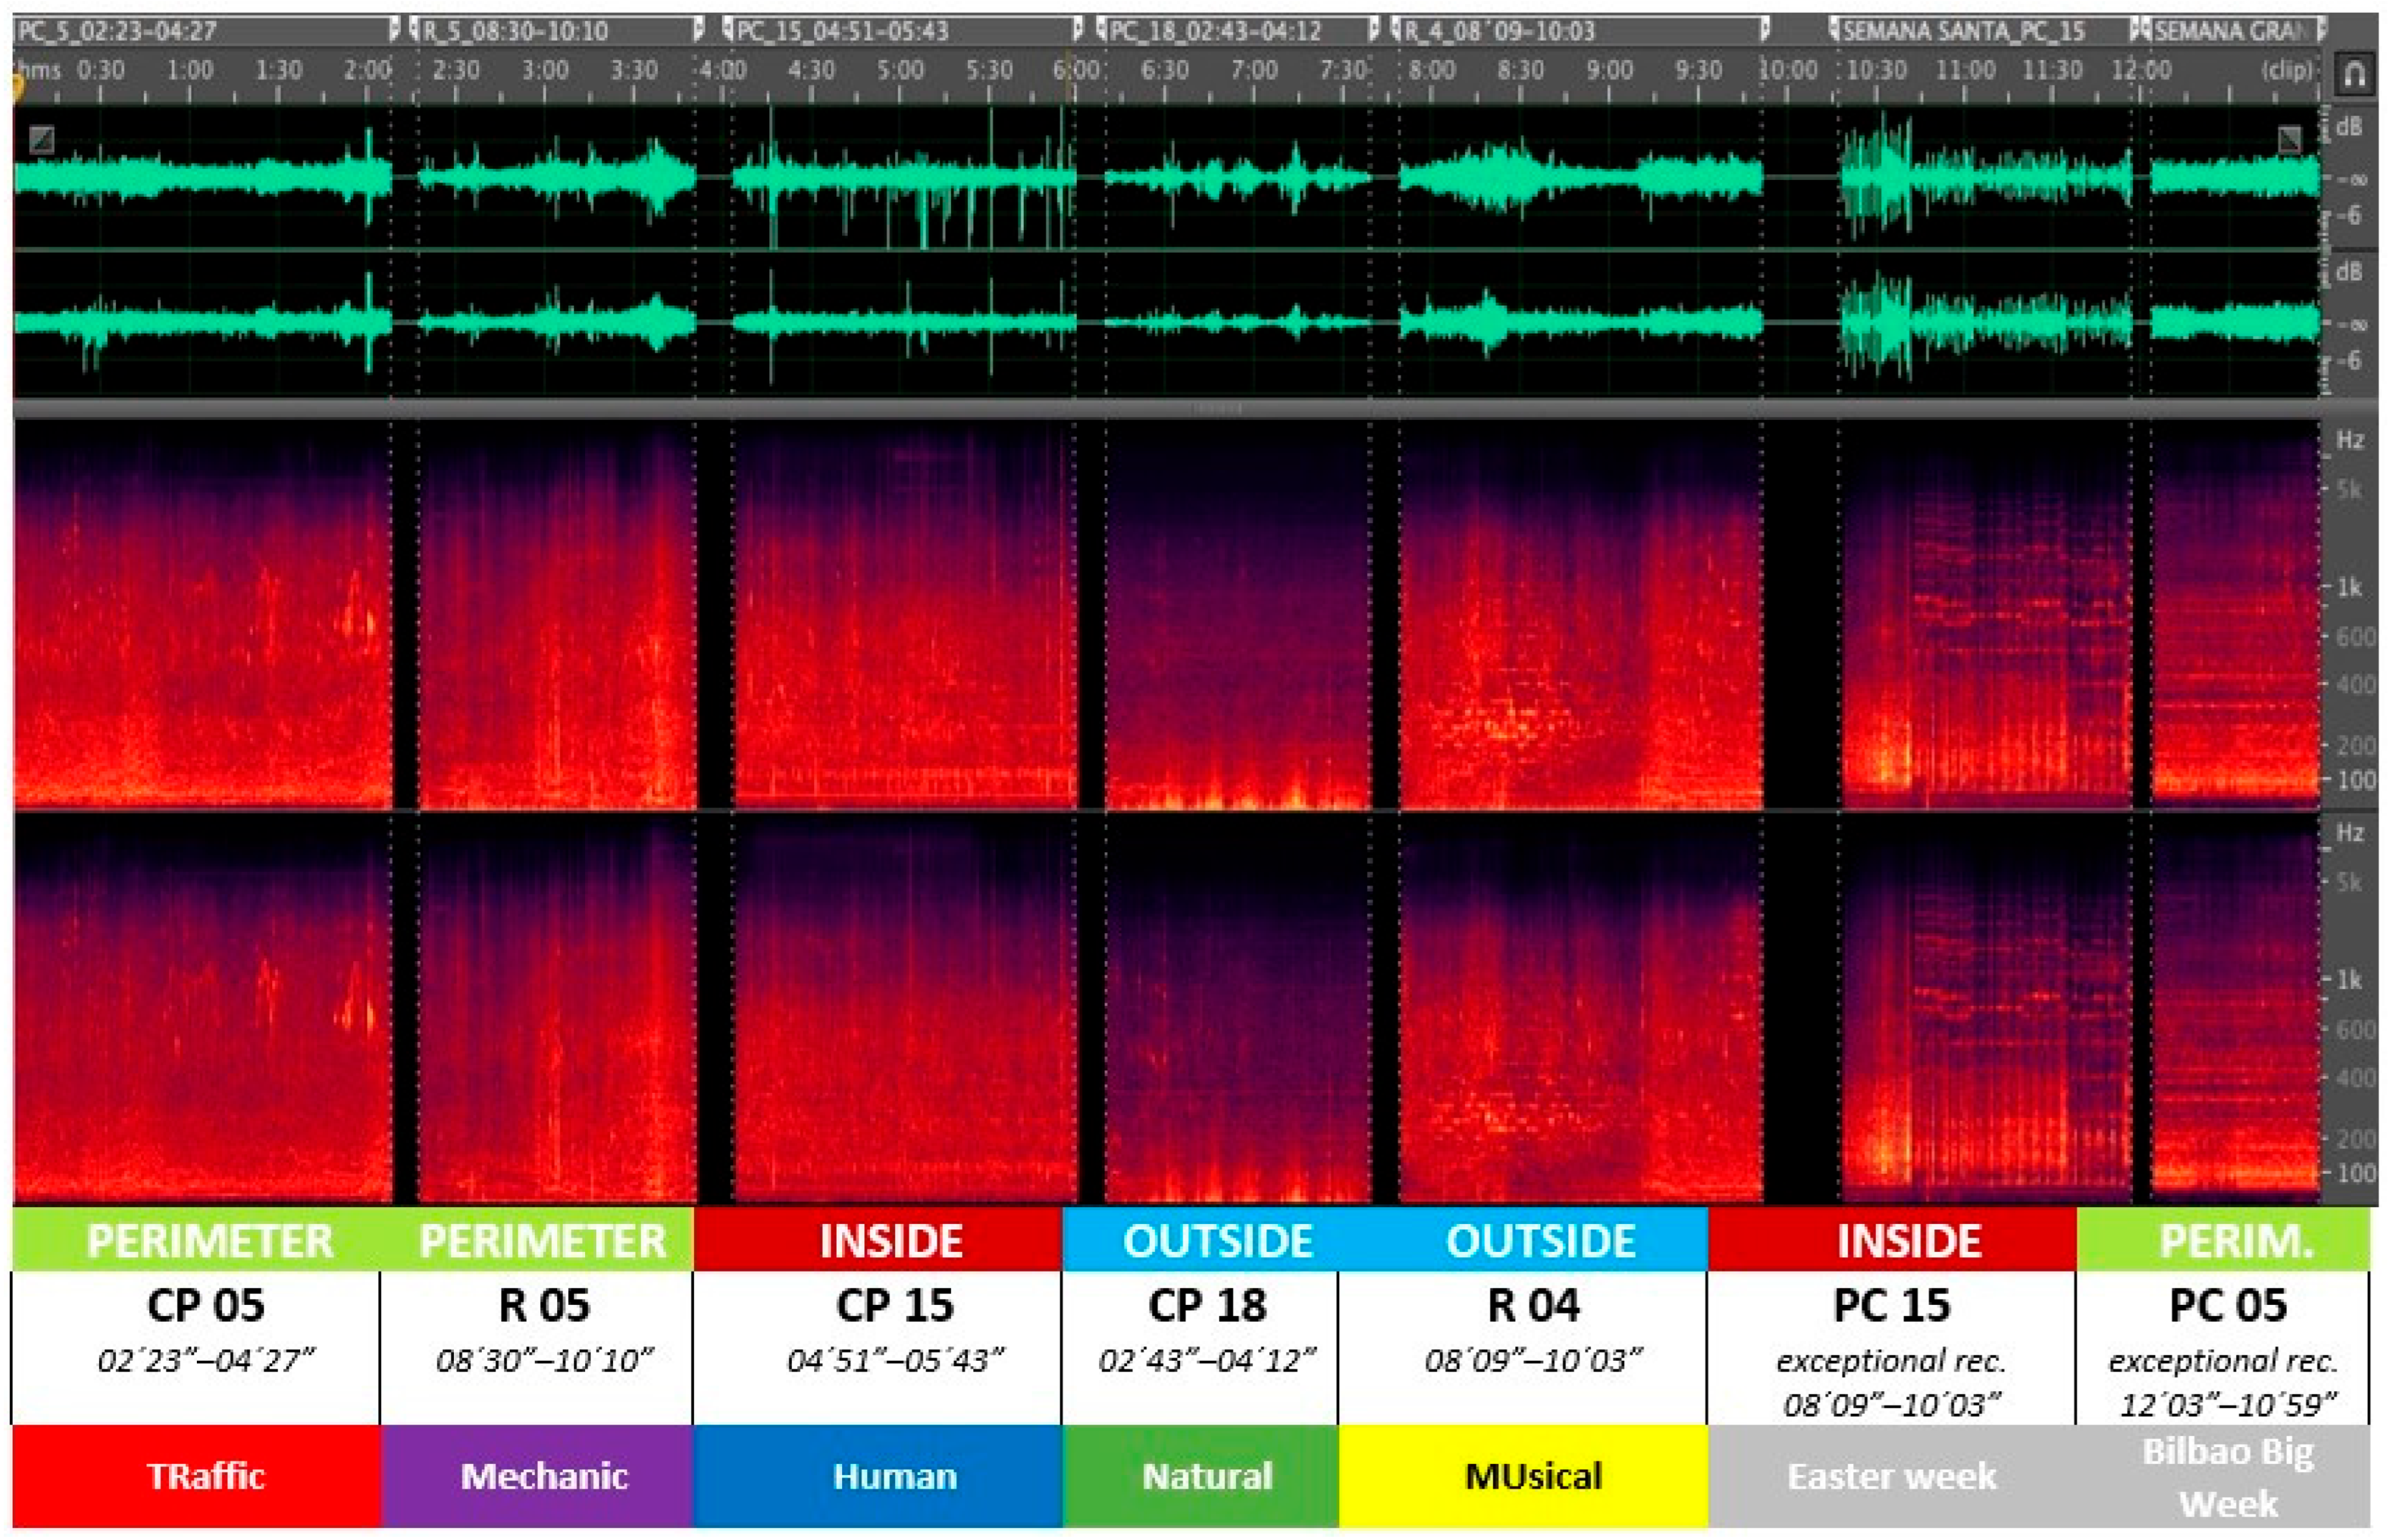The width and height of the screenshot is (2389, 1540).
Task: Click the grey Easter week cell
Action: 1892,1476
